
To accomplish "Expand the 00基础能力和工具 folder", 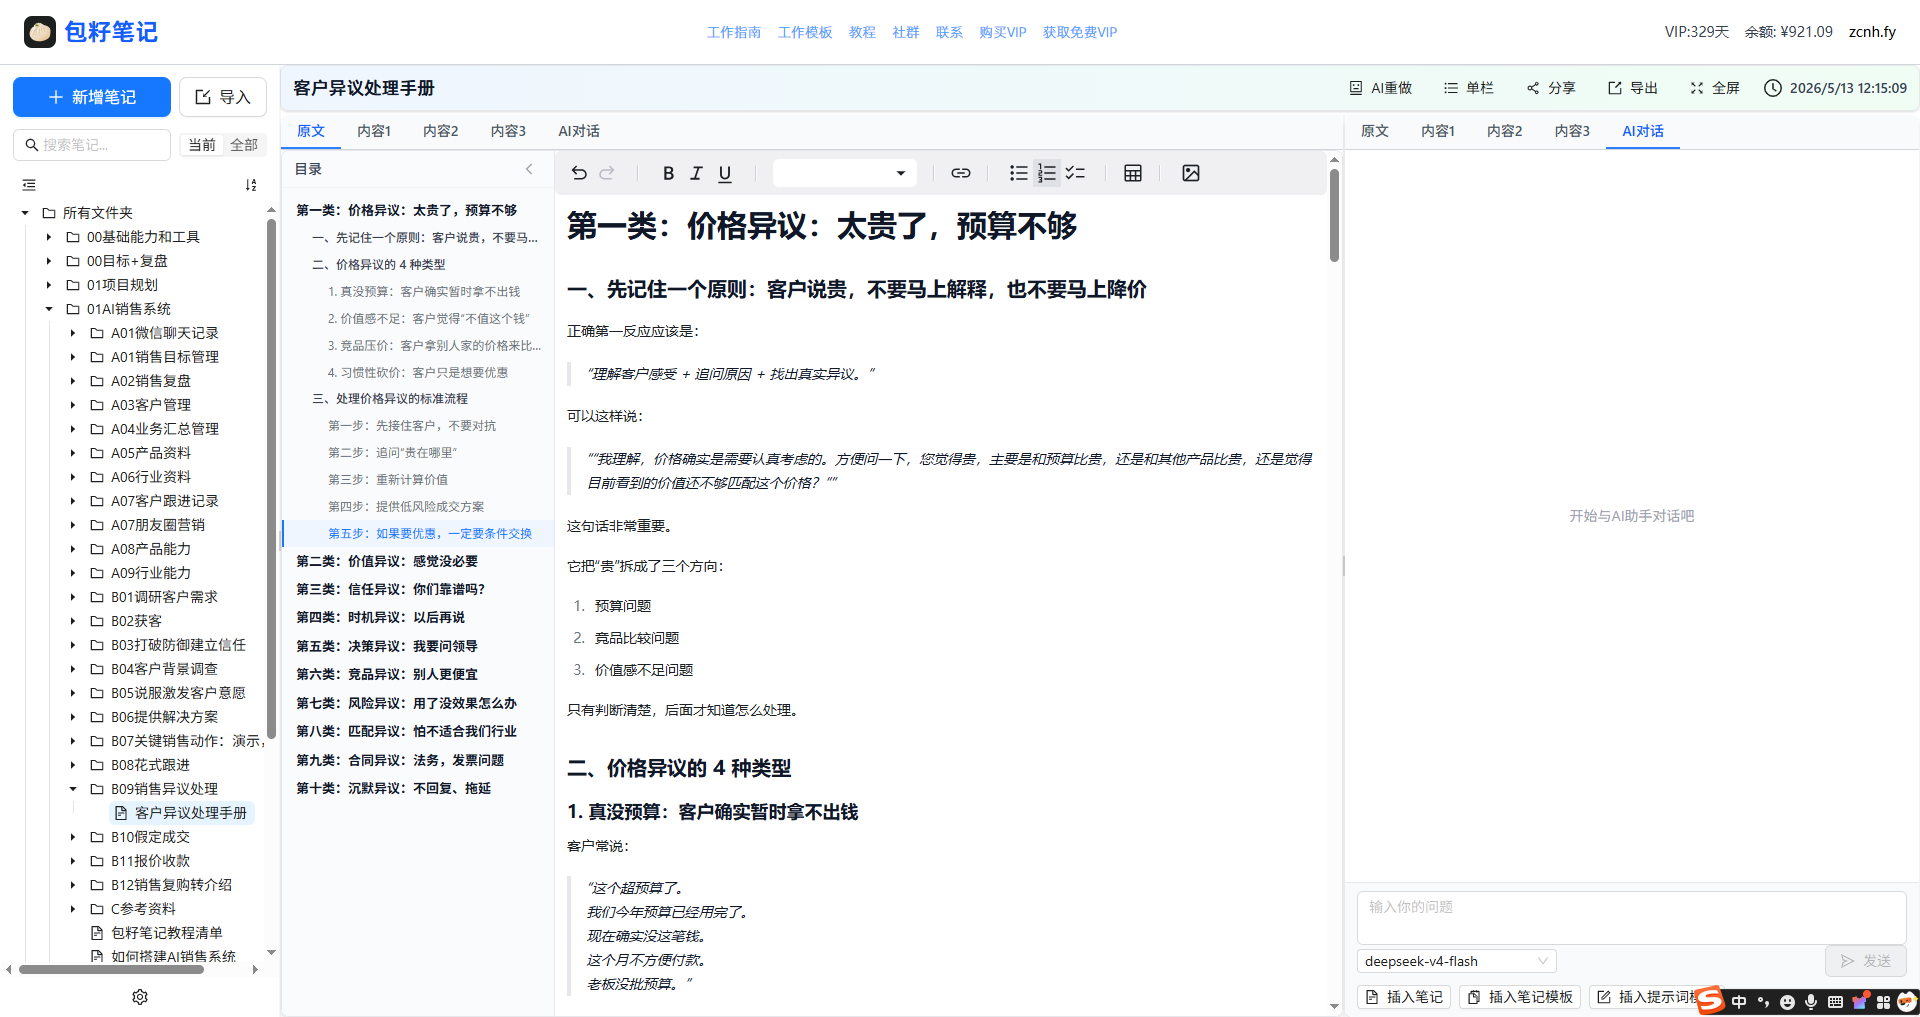I will 49,237.
